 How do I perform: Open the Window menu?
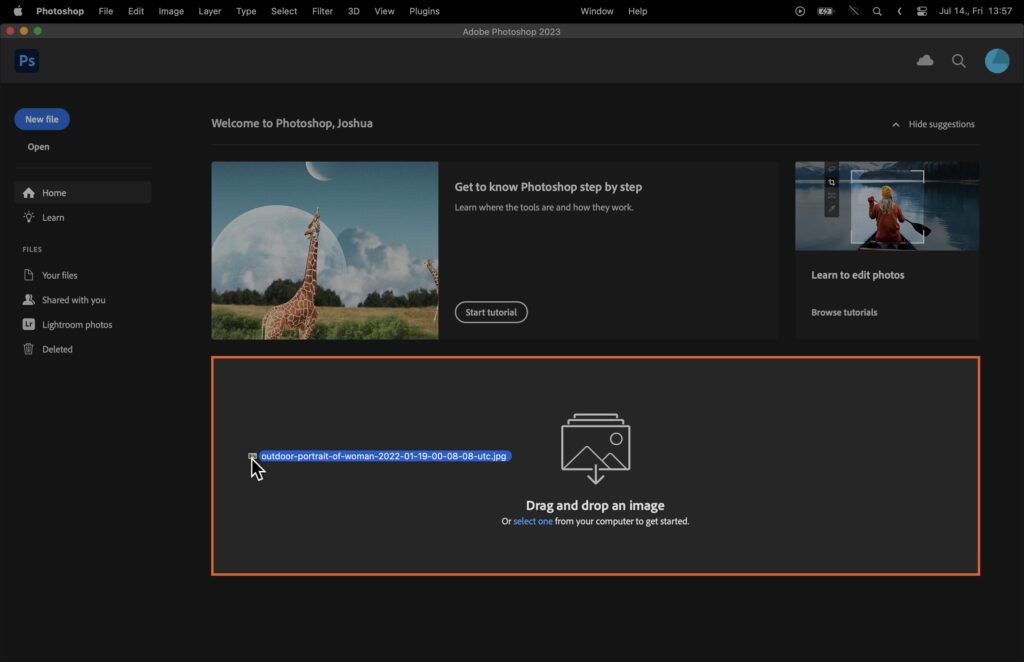pyautogui.click(x=597, y=11)
